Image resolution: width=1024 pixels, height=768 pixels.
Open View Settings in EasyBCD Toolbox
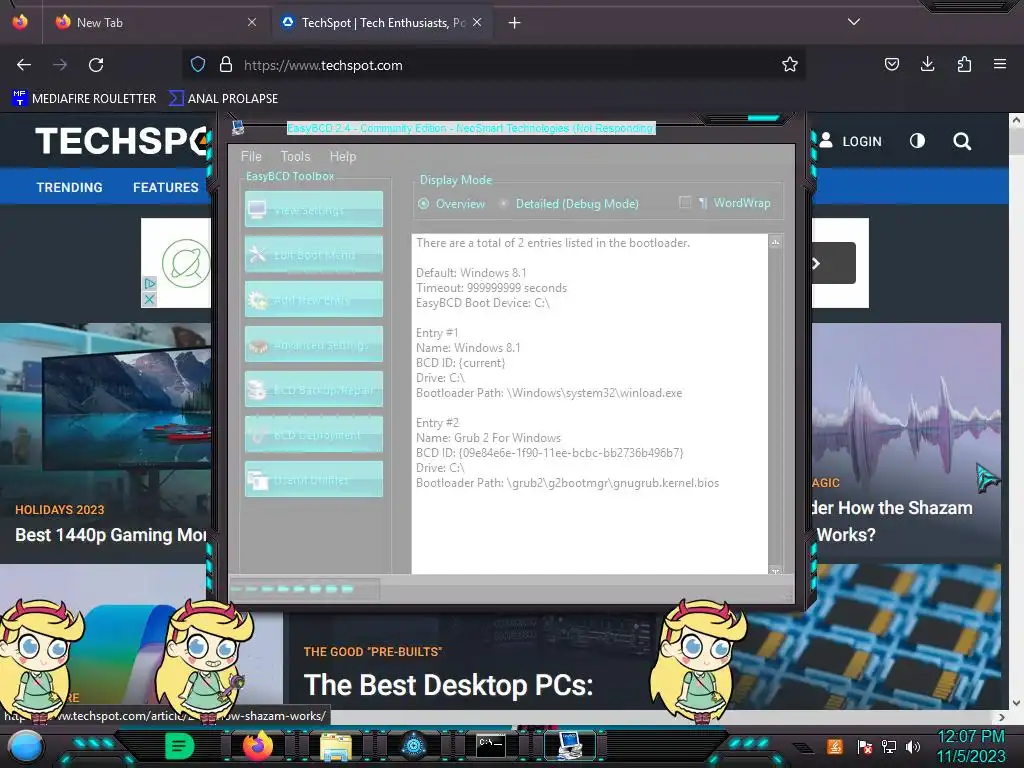pyautogui.click(x=313, y=209)
